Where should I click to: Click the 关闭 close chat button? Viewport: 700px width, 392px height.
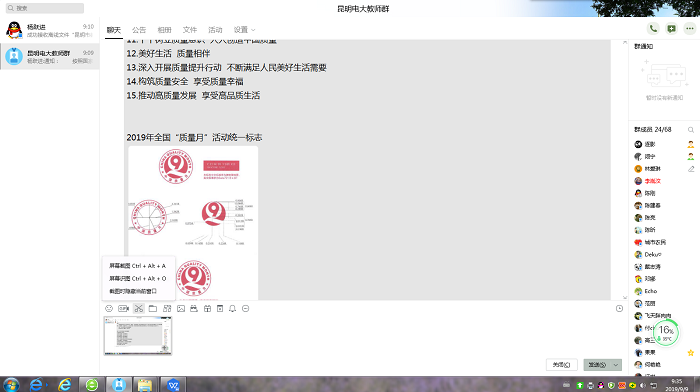click(562, 365)
